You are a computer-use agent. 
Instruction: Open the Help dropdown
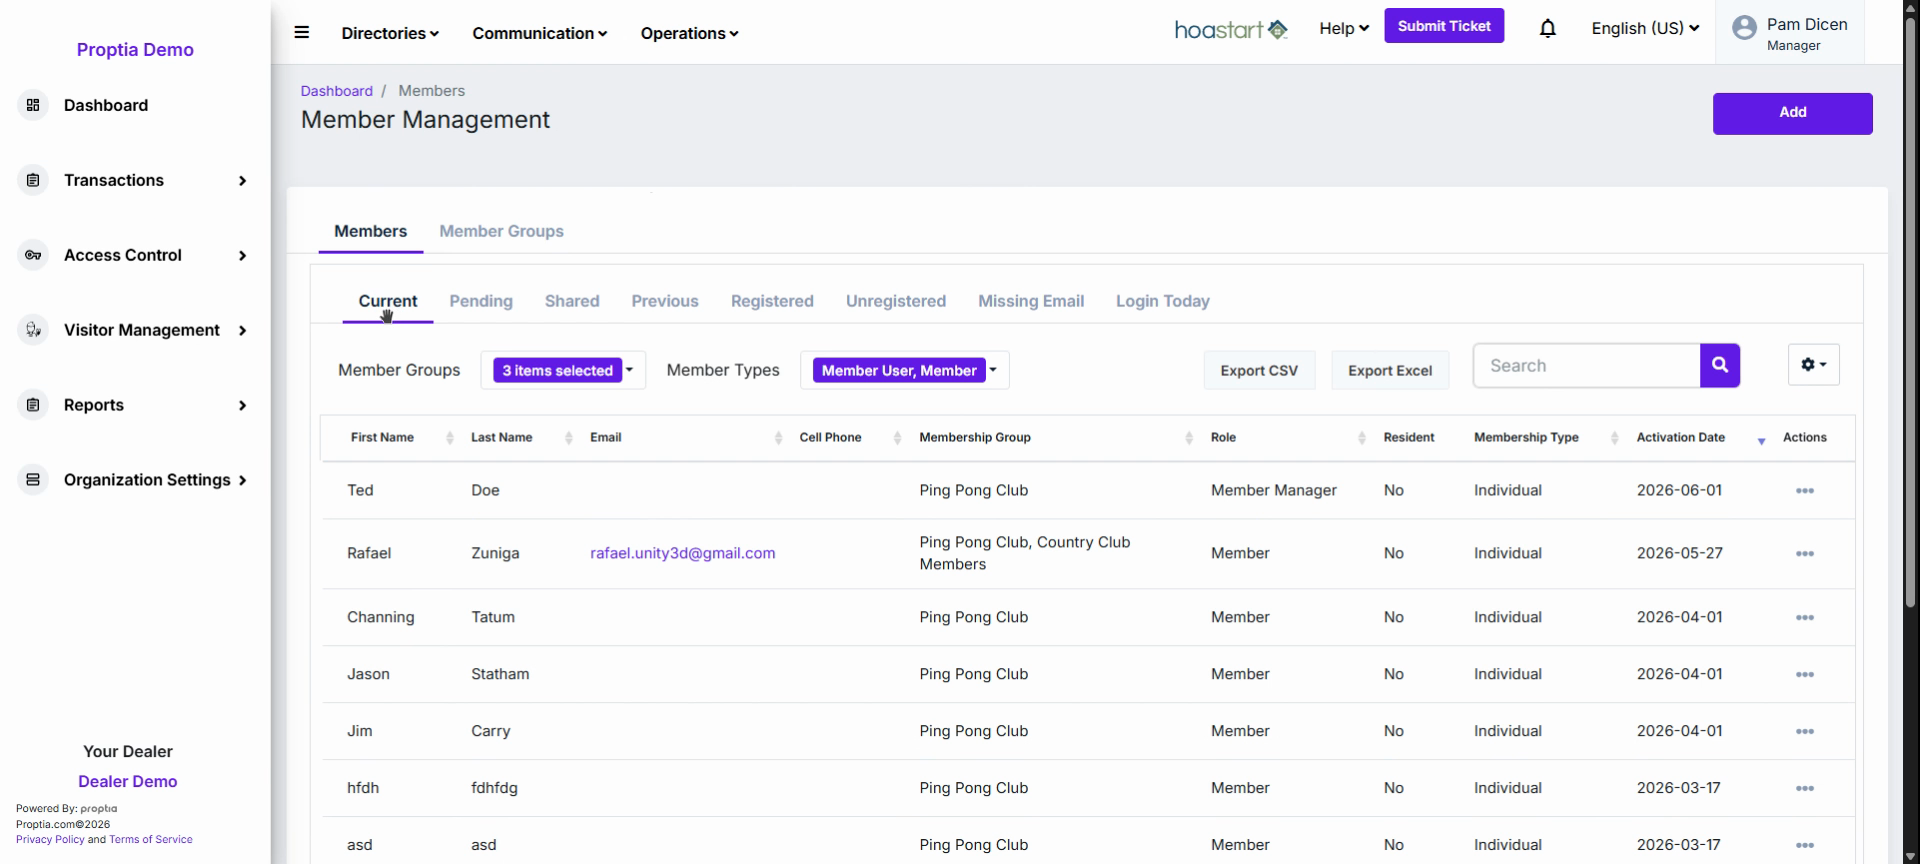click(1344, 28)
